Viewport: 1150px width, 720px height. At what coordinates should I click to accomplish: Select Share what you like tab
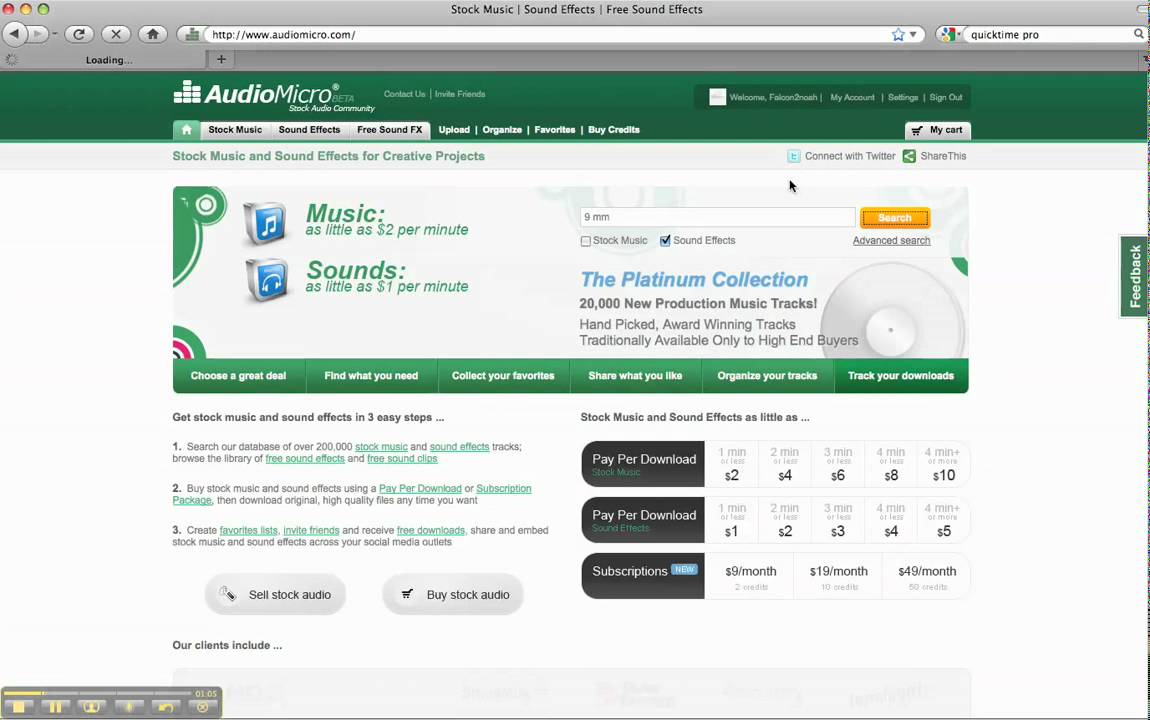635,375
